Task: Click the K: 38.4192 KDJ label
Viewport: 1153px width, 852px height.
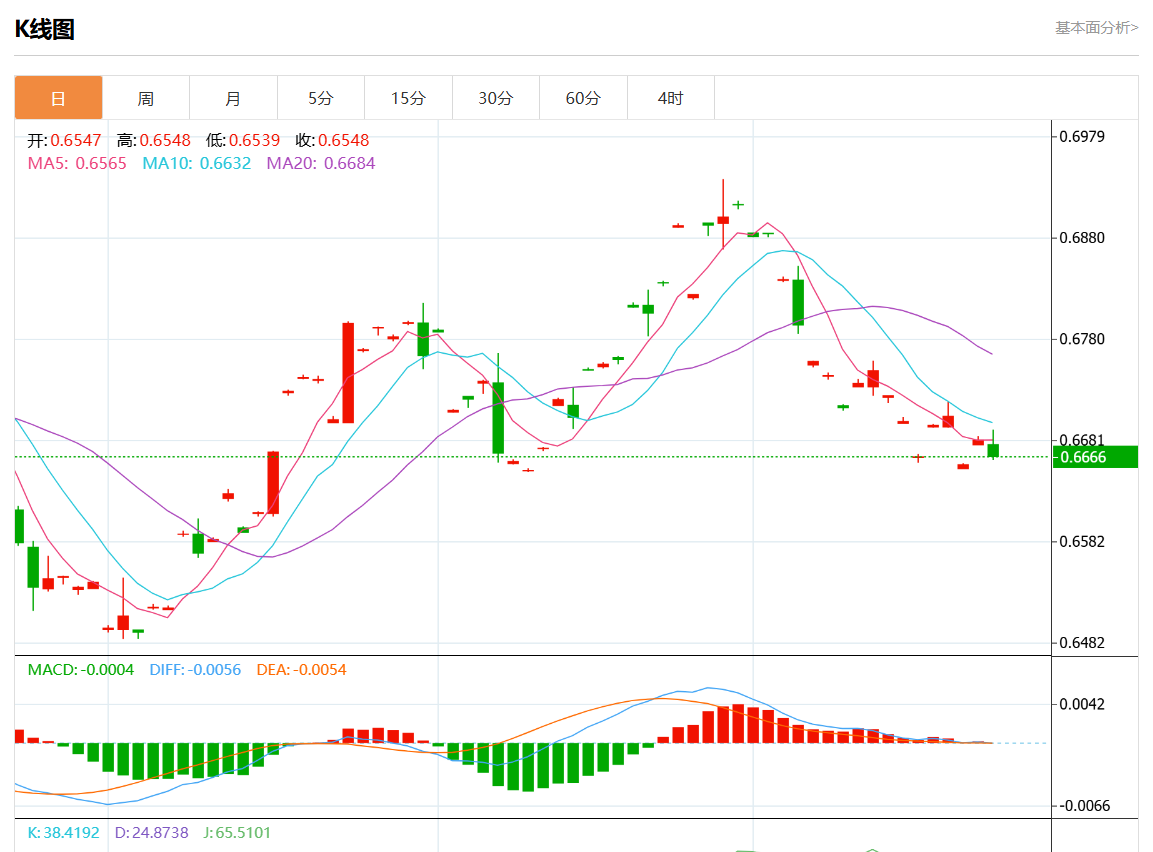Action: [x=63, y=832]
